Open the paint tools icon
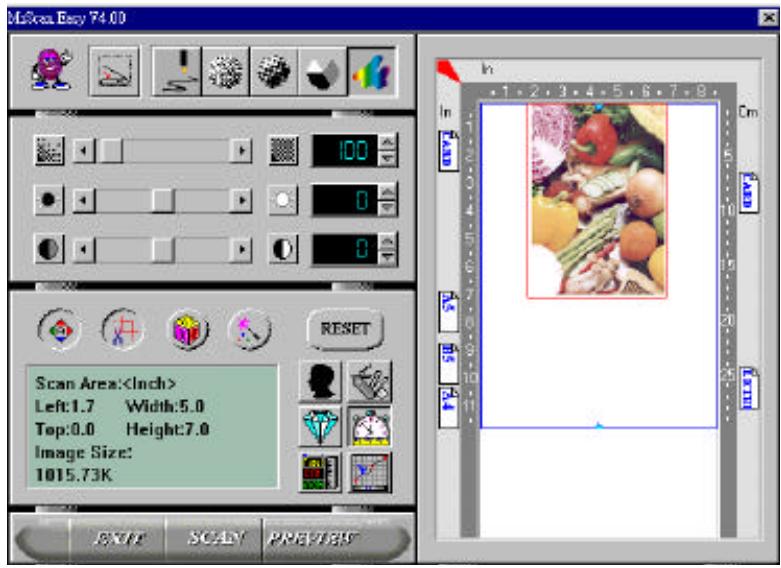 coord(369,382)
